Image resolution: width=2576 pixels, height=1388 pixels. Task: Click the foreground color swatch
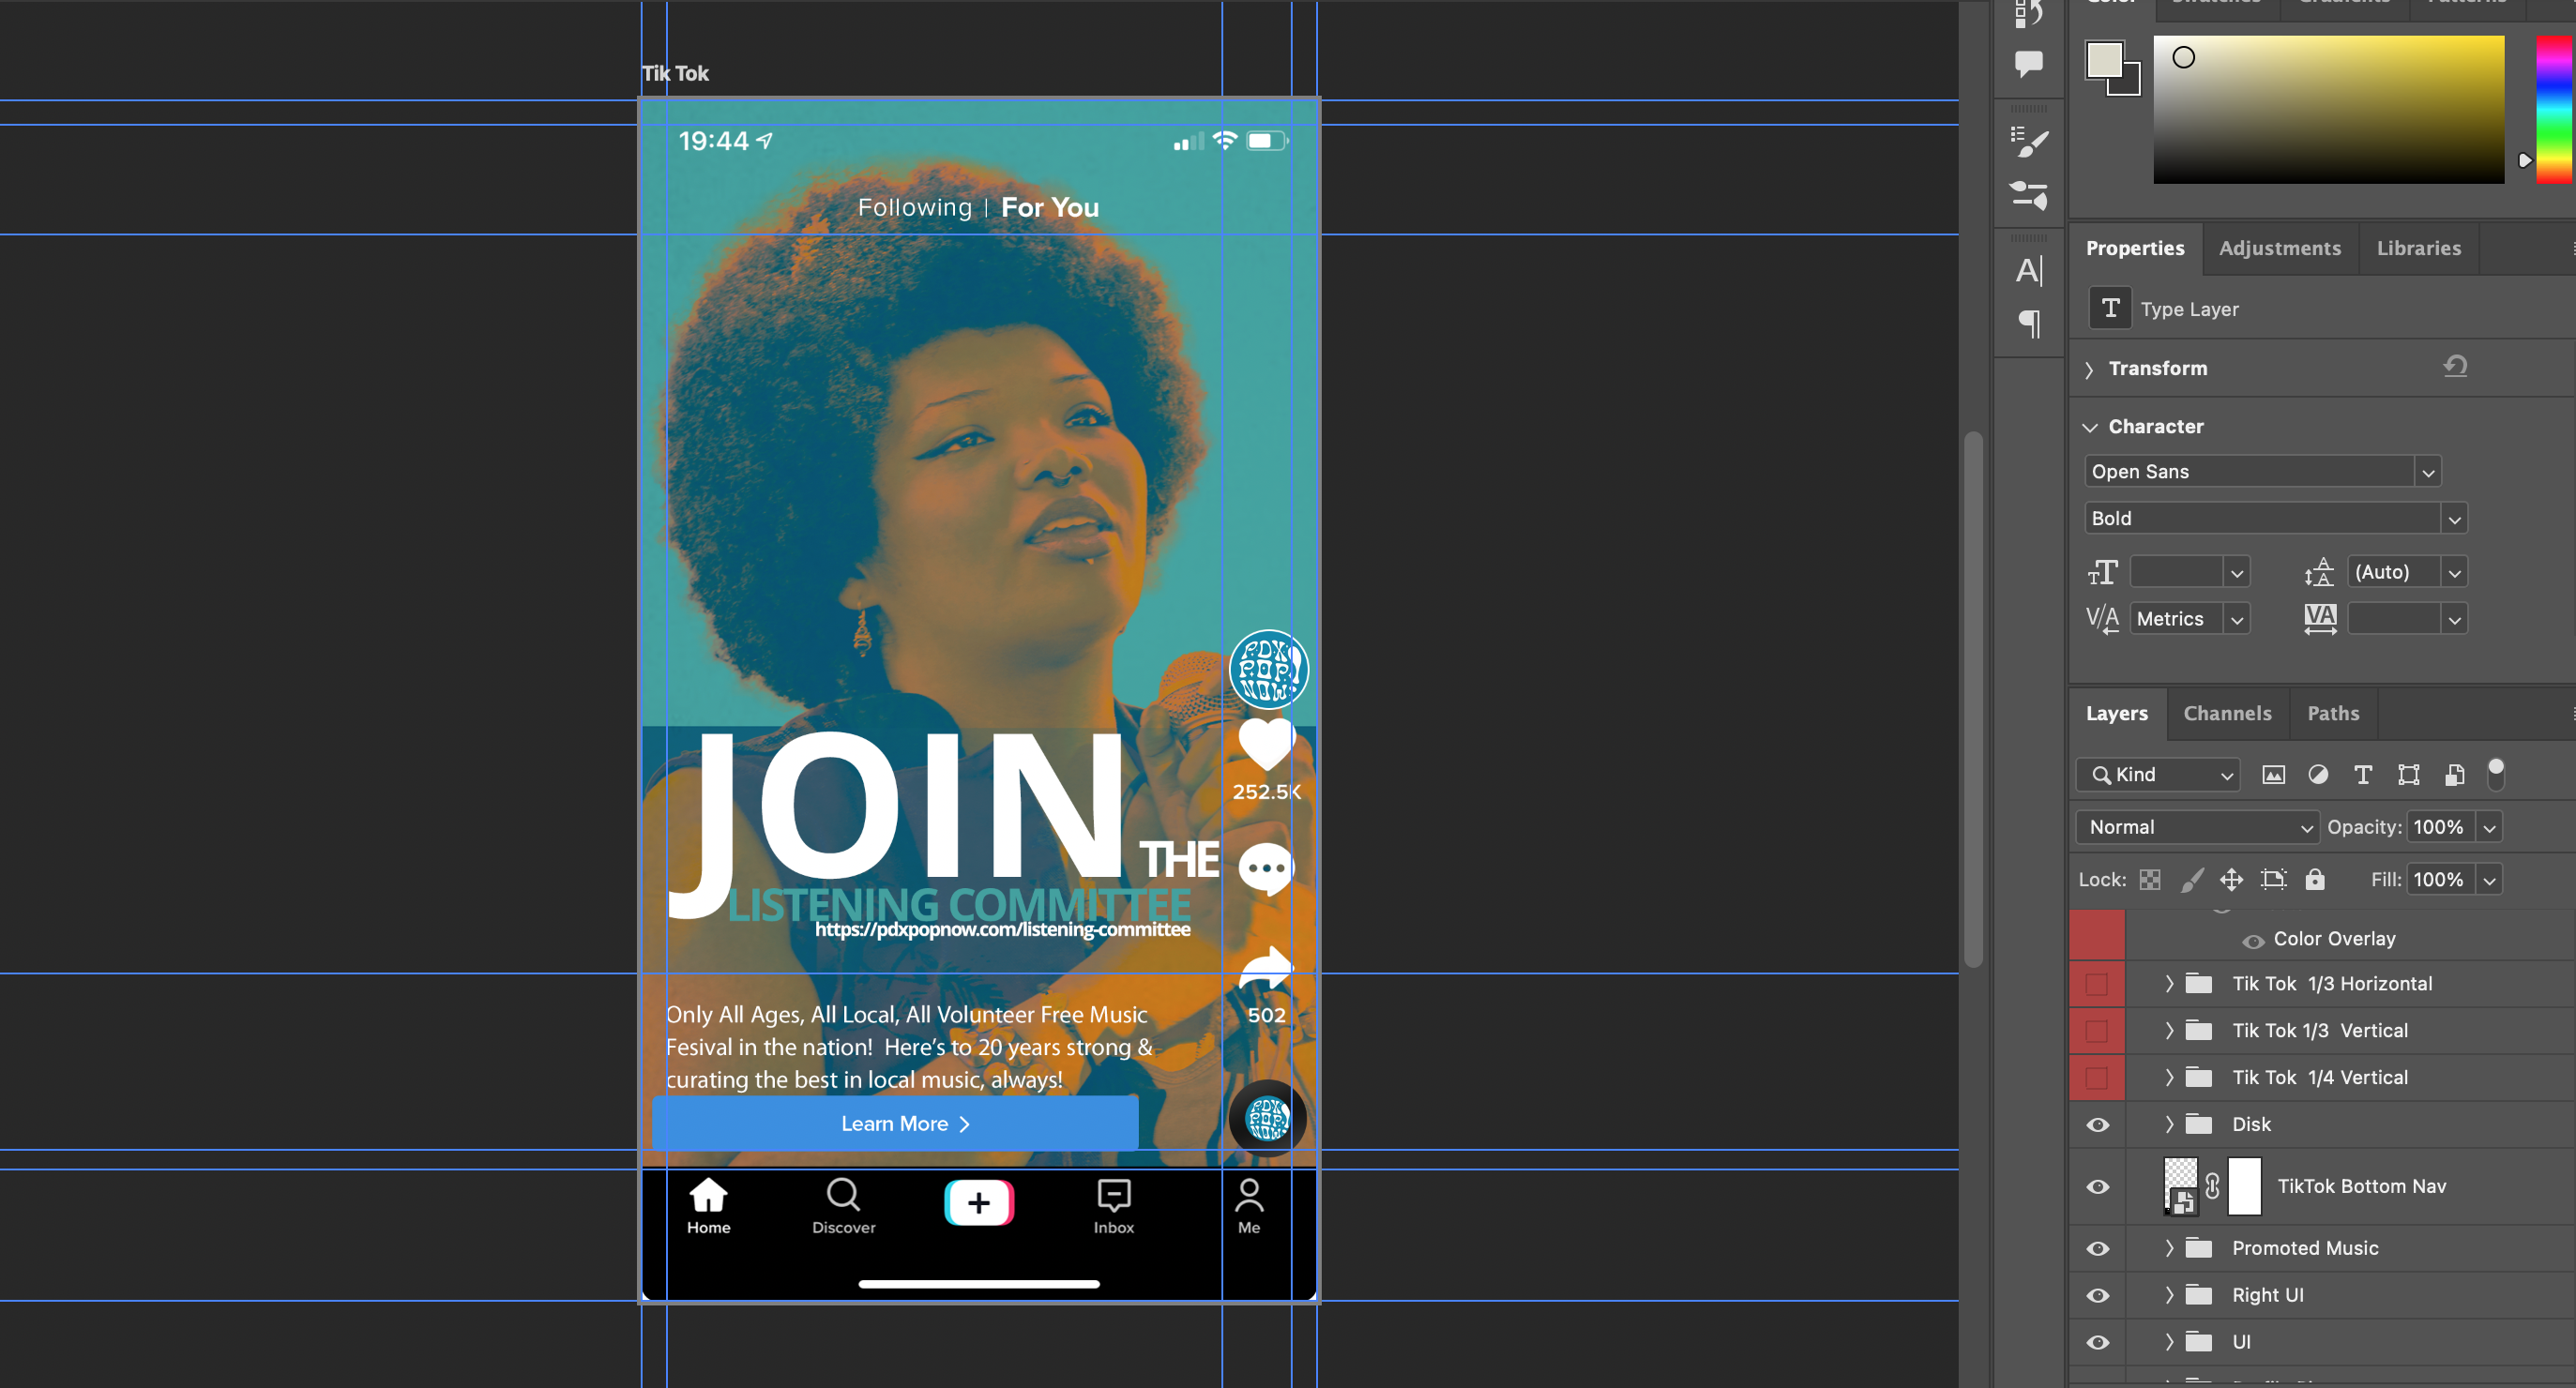click(2104, 59)
